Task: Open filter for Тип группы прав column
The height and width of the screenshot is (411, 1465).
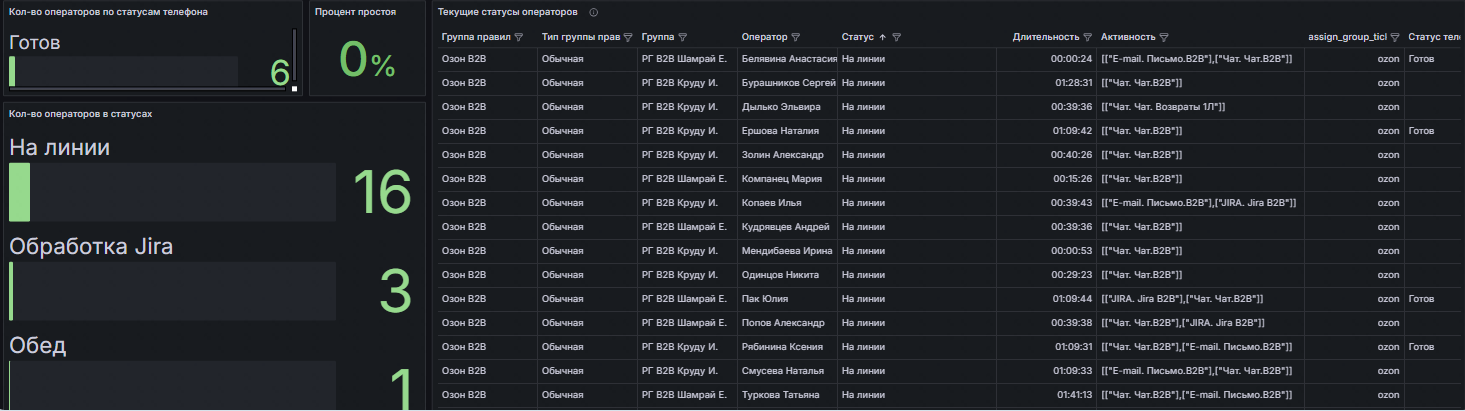Action: 628,37
